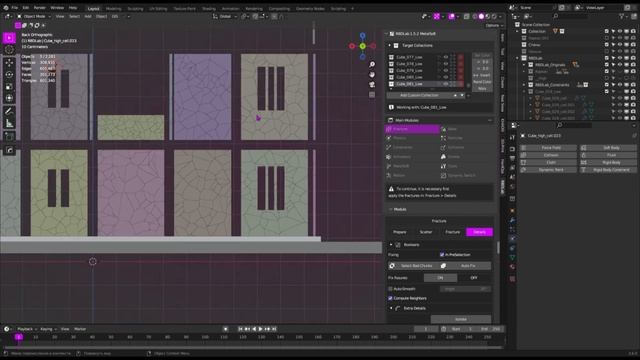Click the Select Bad Chunks icon button
This screenshot has height=360, width=640.
(x=413, y=266)
